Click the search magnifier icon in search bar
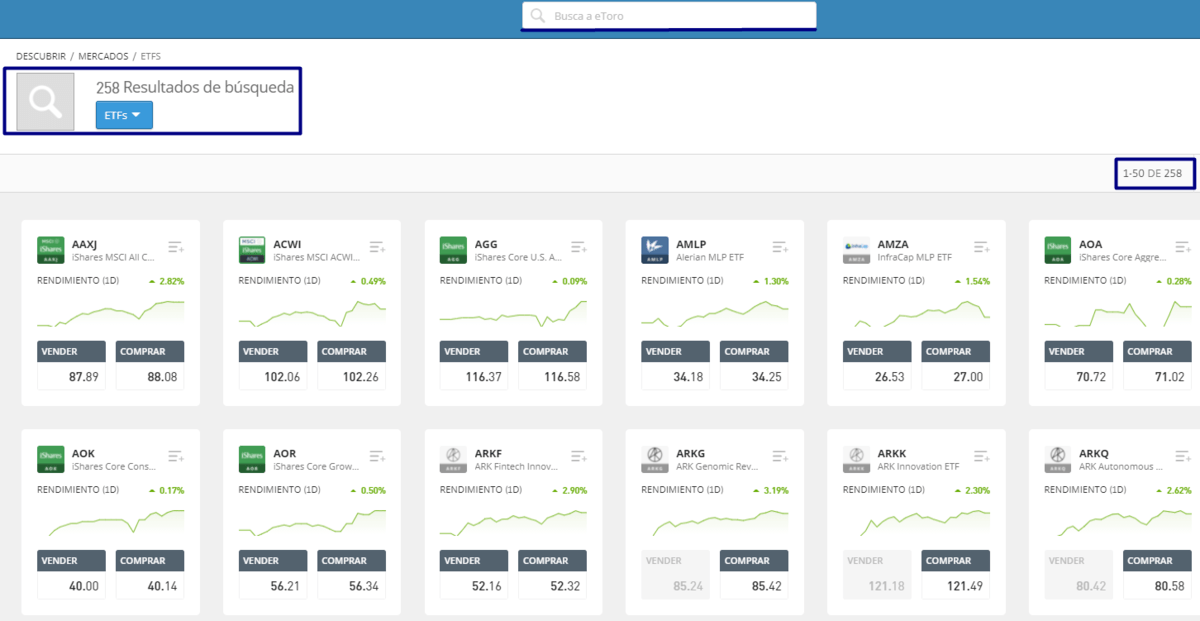 click(x=538, y=16)
